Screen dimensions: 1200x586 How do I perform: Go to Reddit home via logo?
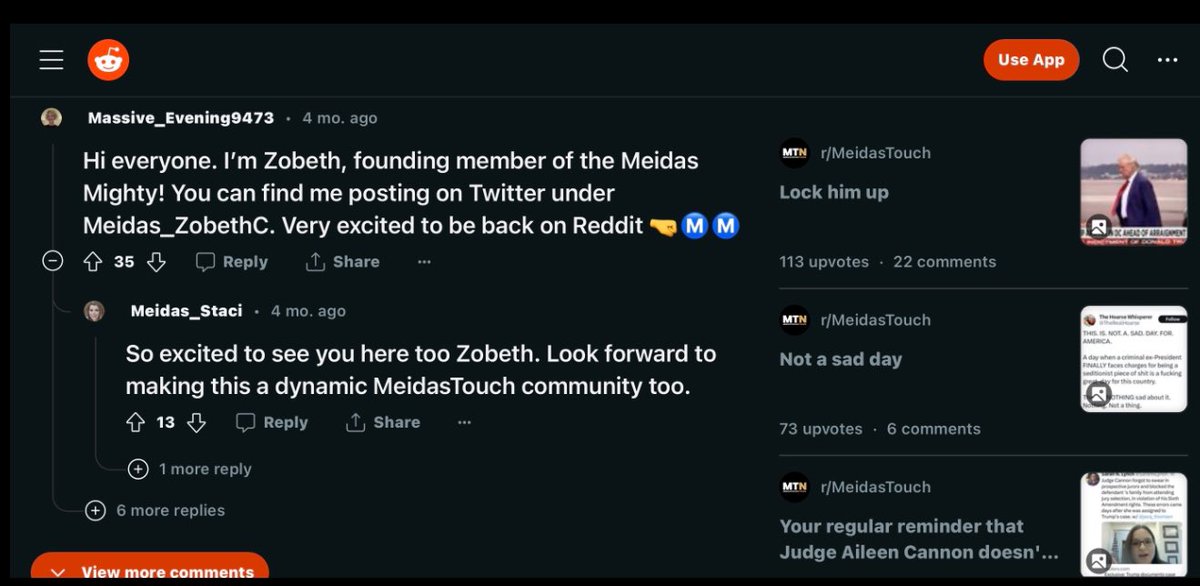108,60
